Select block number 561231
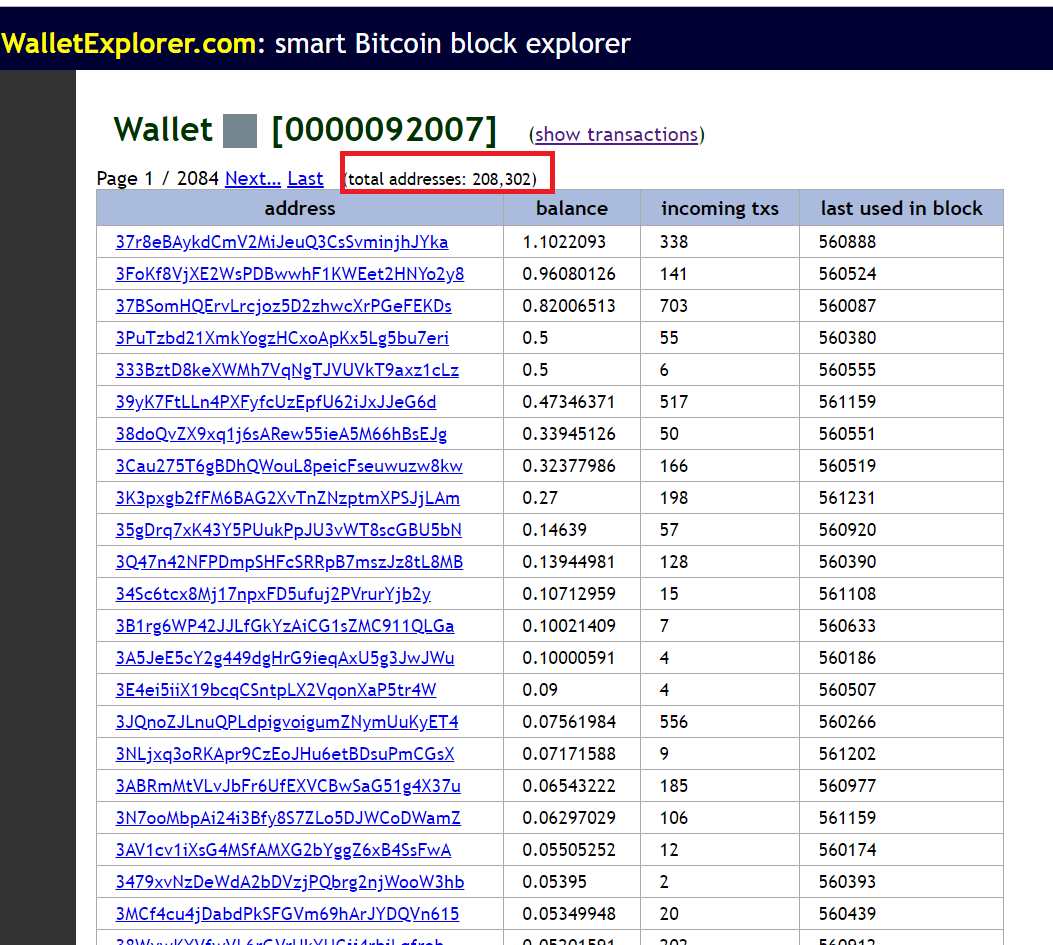1053x945 pixels. [847, 498]
